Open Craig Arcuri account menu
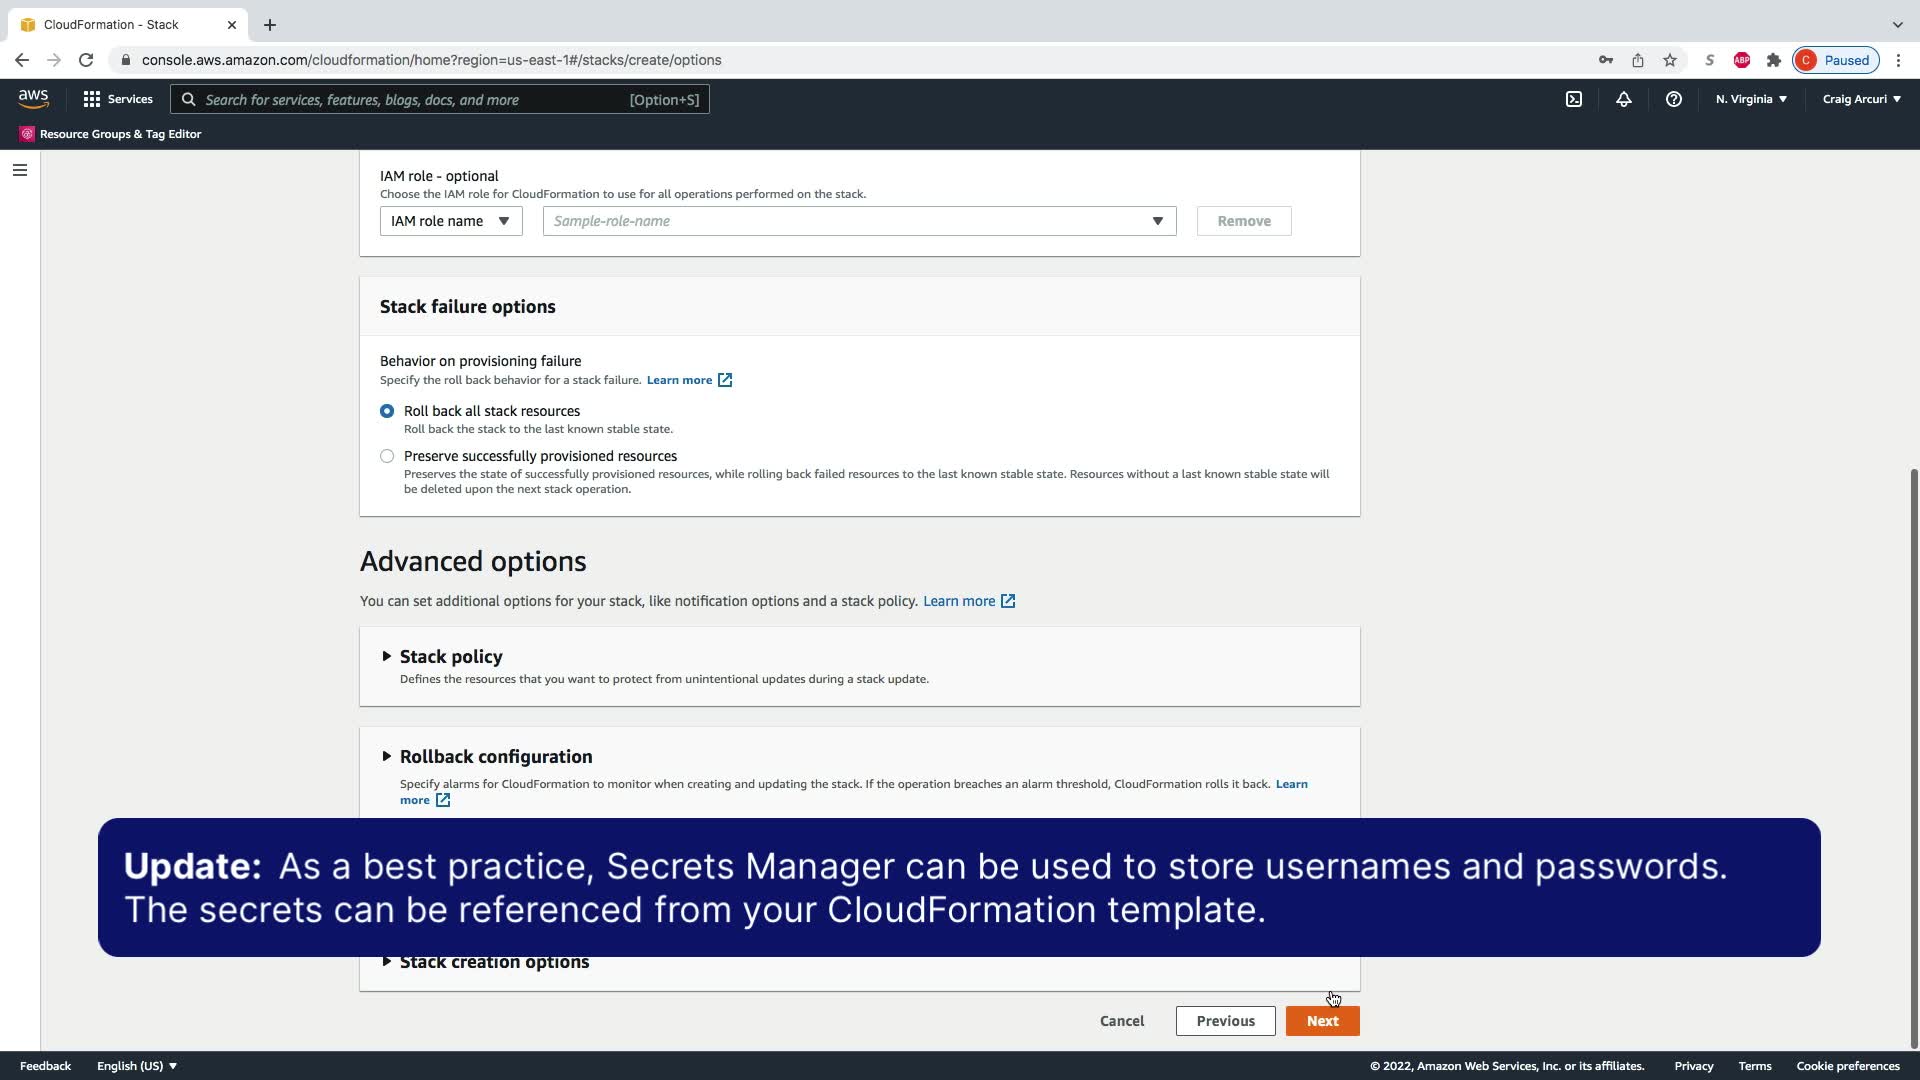 tap(1861, 99)
